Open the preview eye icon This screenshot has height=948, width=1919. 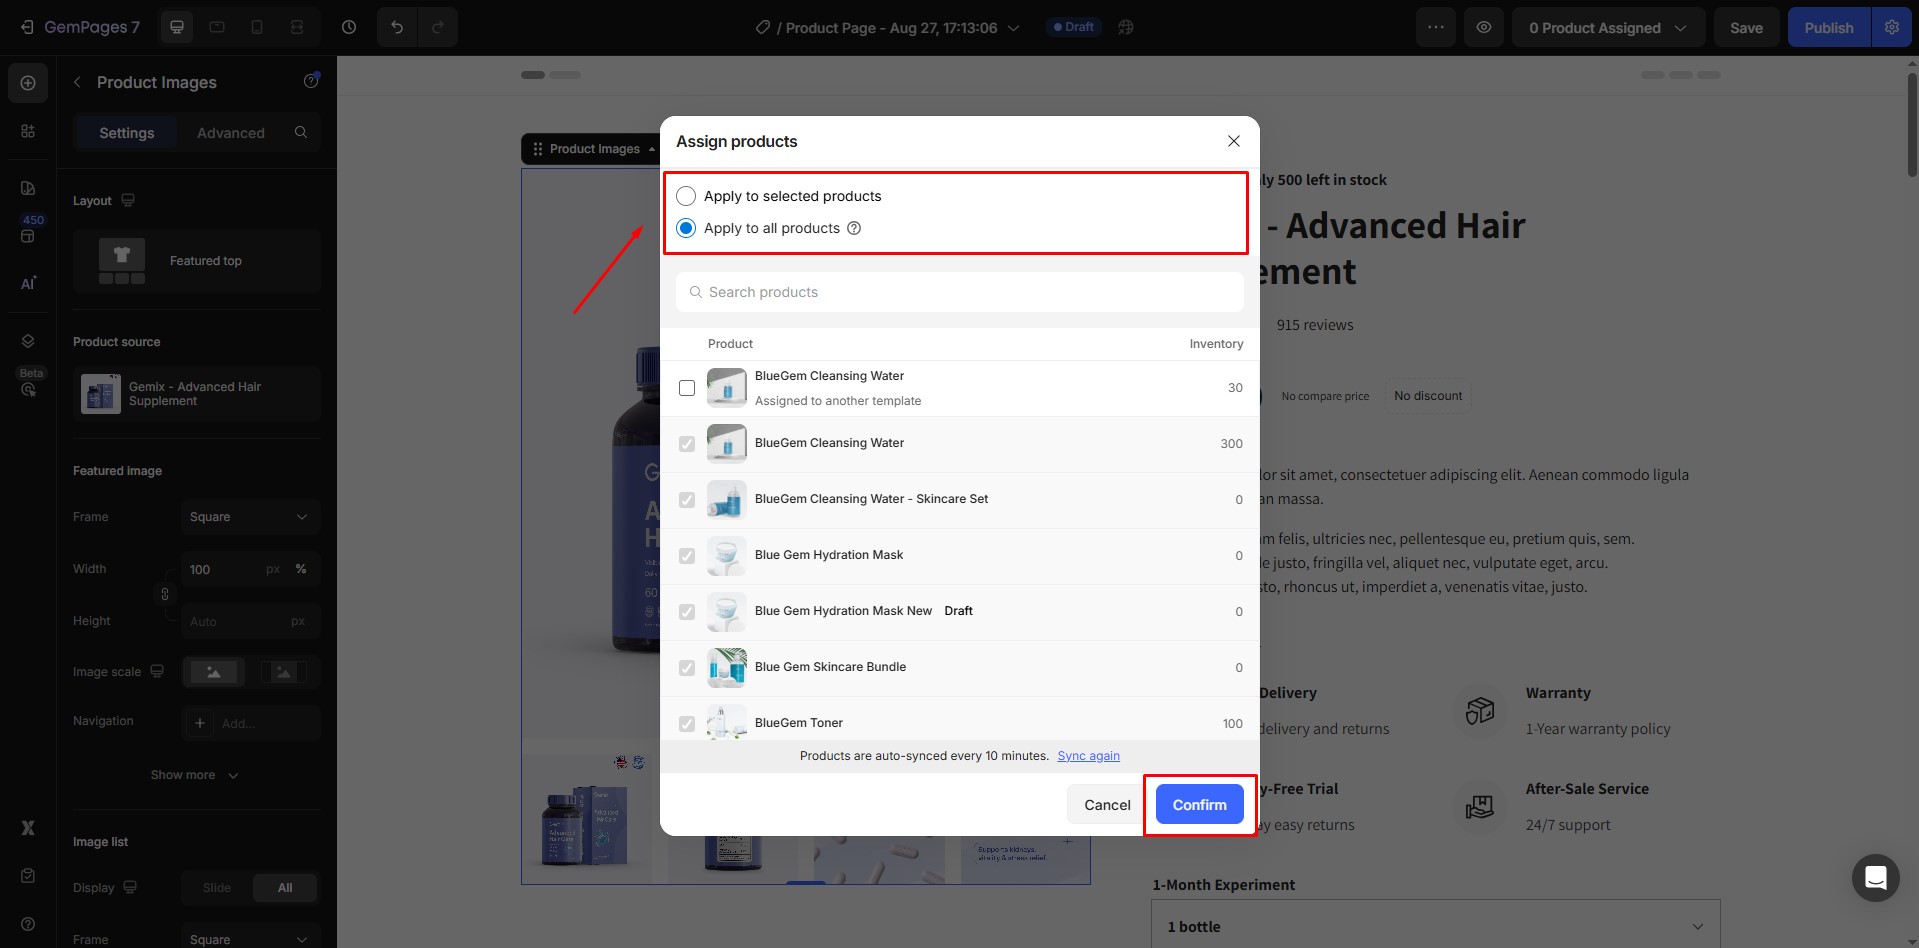(1484, 27)
